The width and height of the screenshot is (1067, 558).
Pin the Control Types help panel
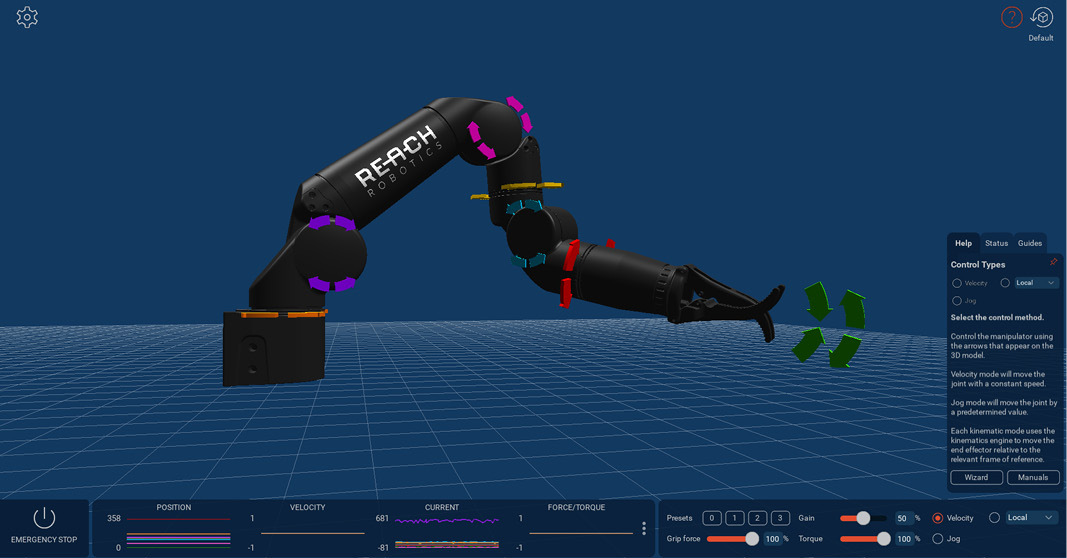[x=1053, y=262]
